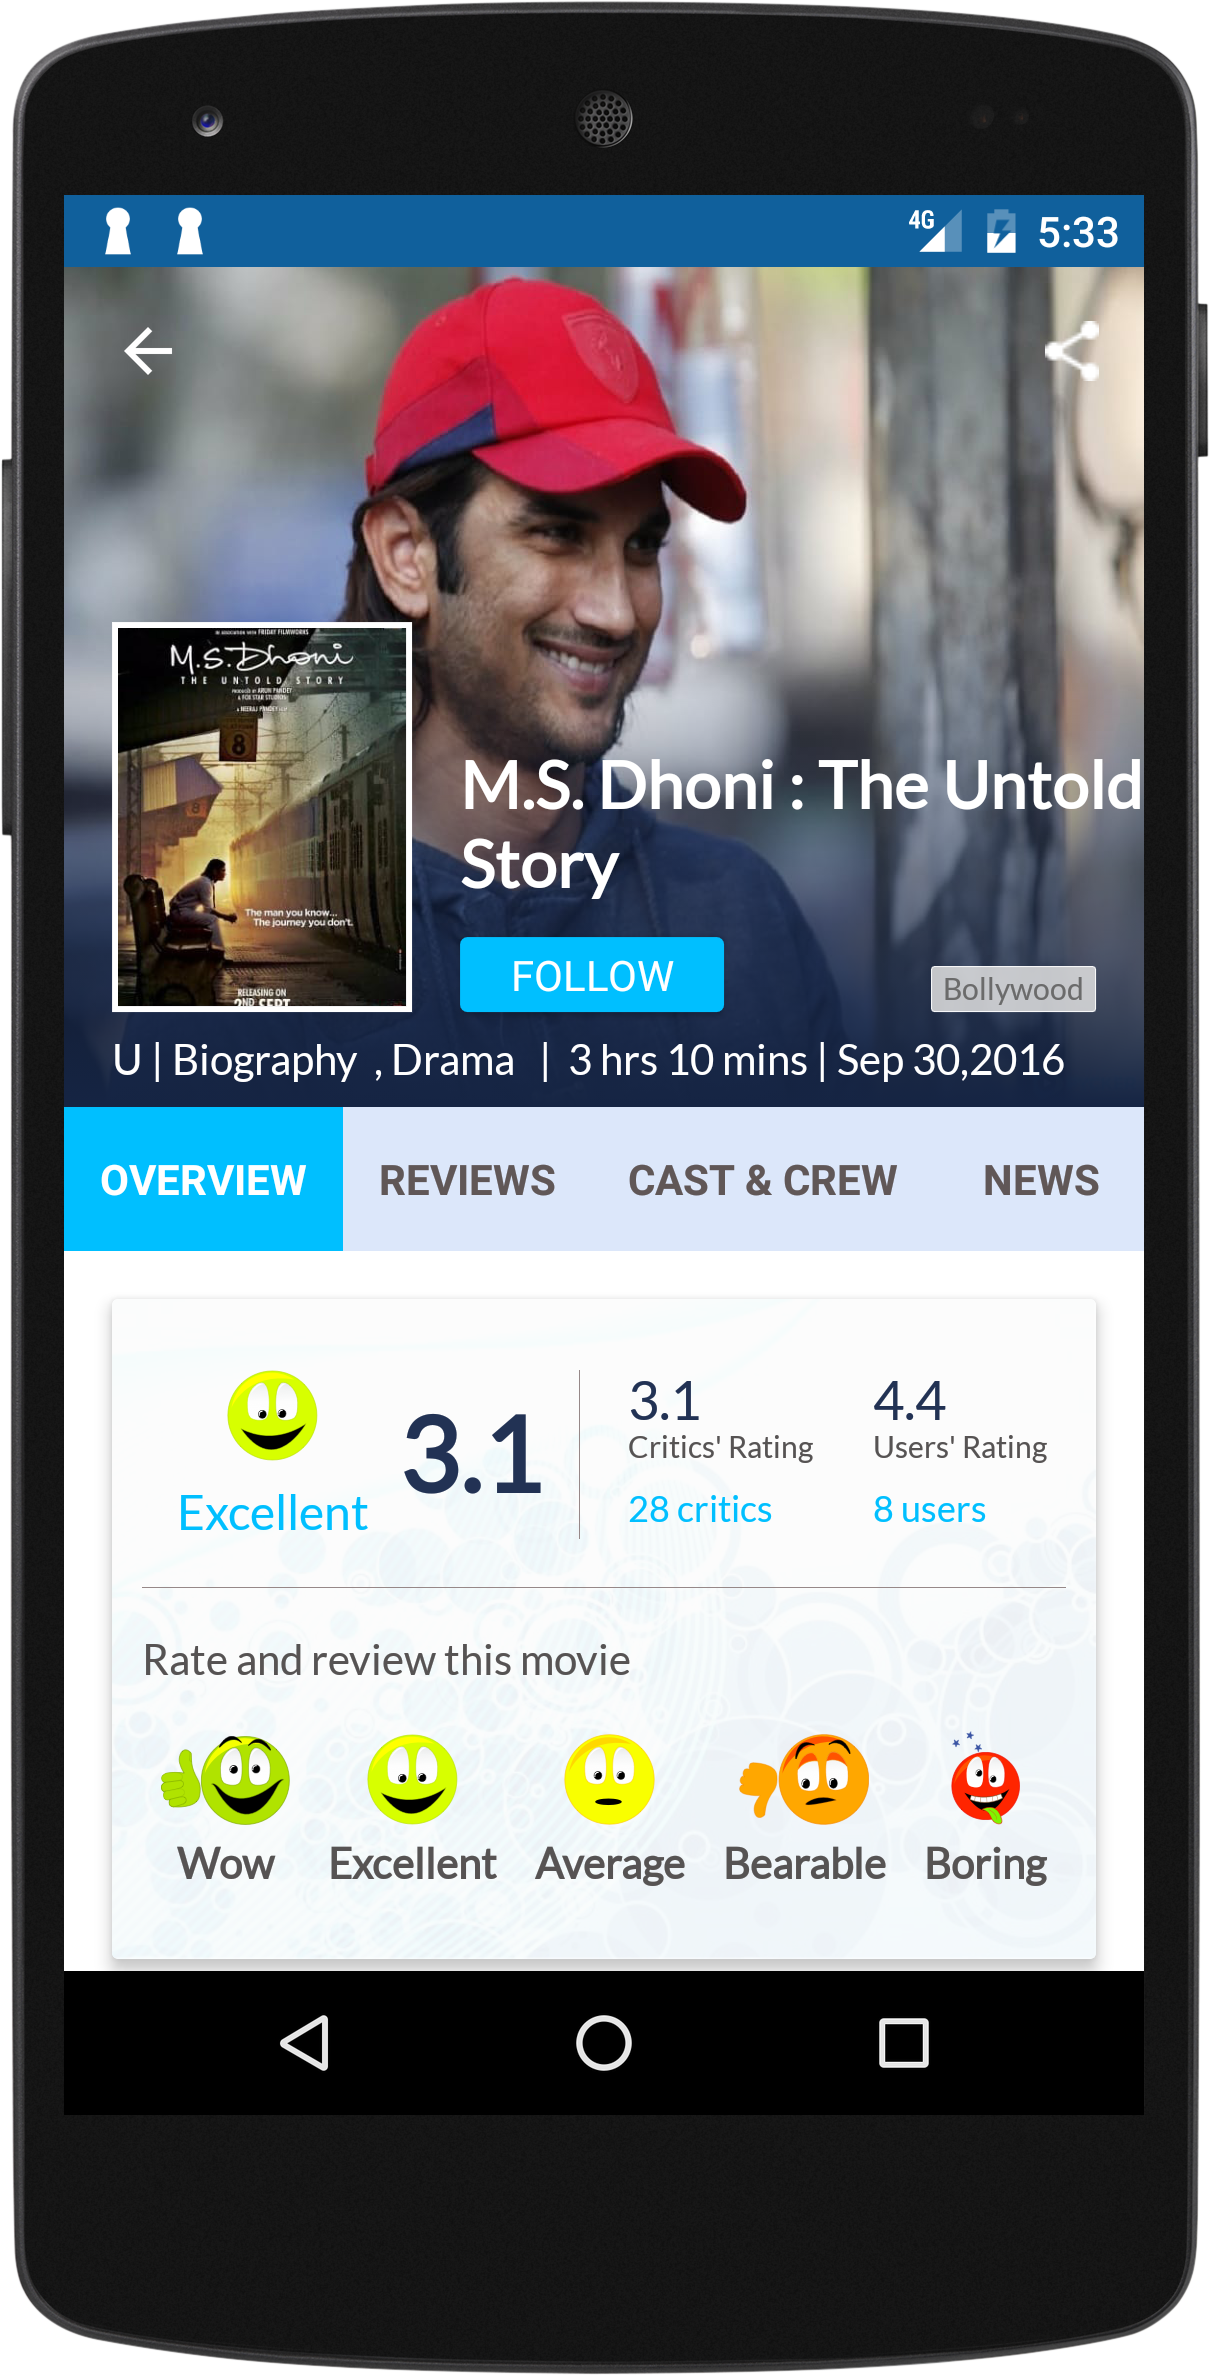
Task: Tap the Android back navigation button
Action: (305, 2042)
